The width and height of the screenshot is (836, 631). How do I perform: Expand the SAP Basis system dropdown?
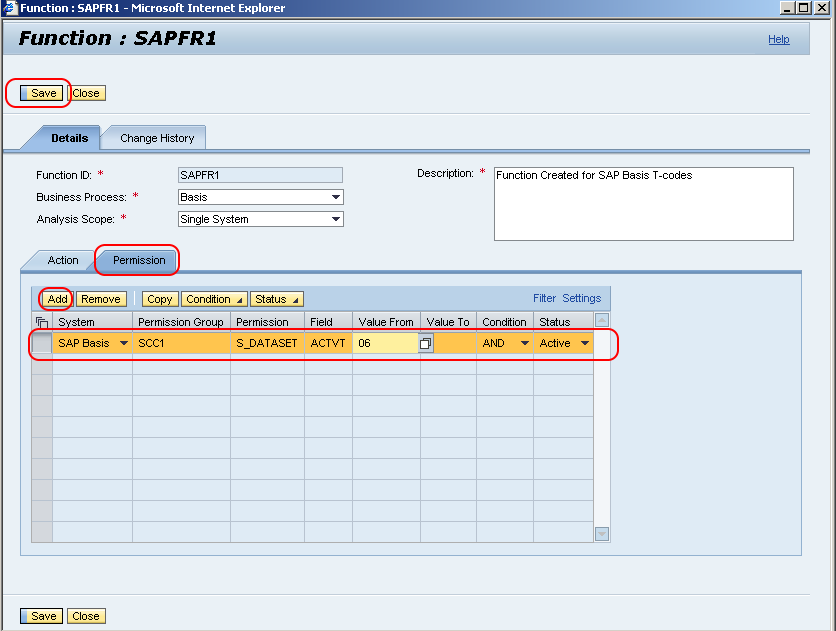tap(124, 343)
